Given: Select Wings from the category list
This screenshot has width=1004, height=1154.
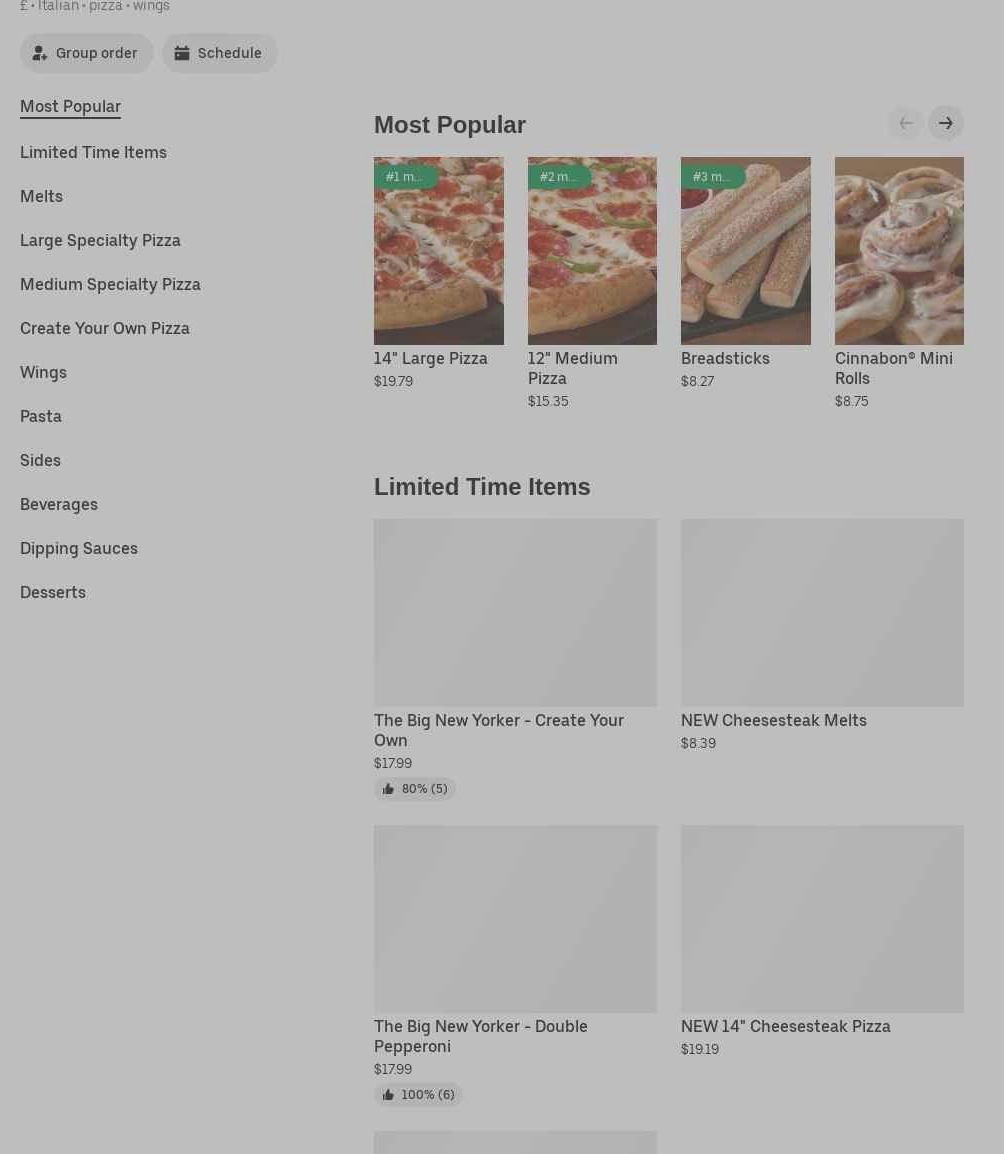Looking at the screenshot, I should coord(43,372).
